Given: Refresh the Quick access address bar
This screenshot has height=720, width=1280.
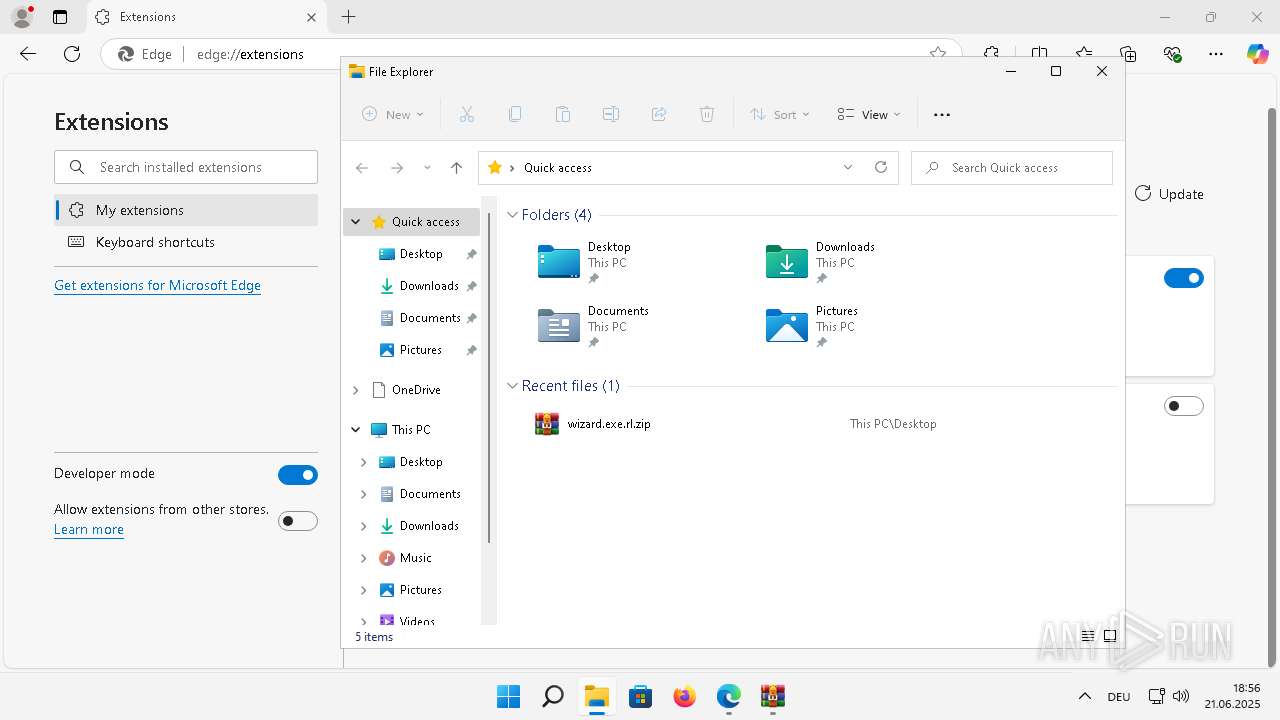Looking at the screenshot, I should click(881, 168).
